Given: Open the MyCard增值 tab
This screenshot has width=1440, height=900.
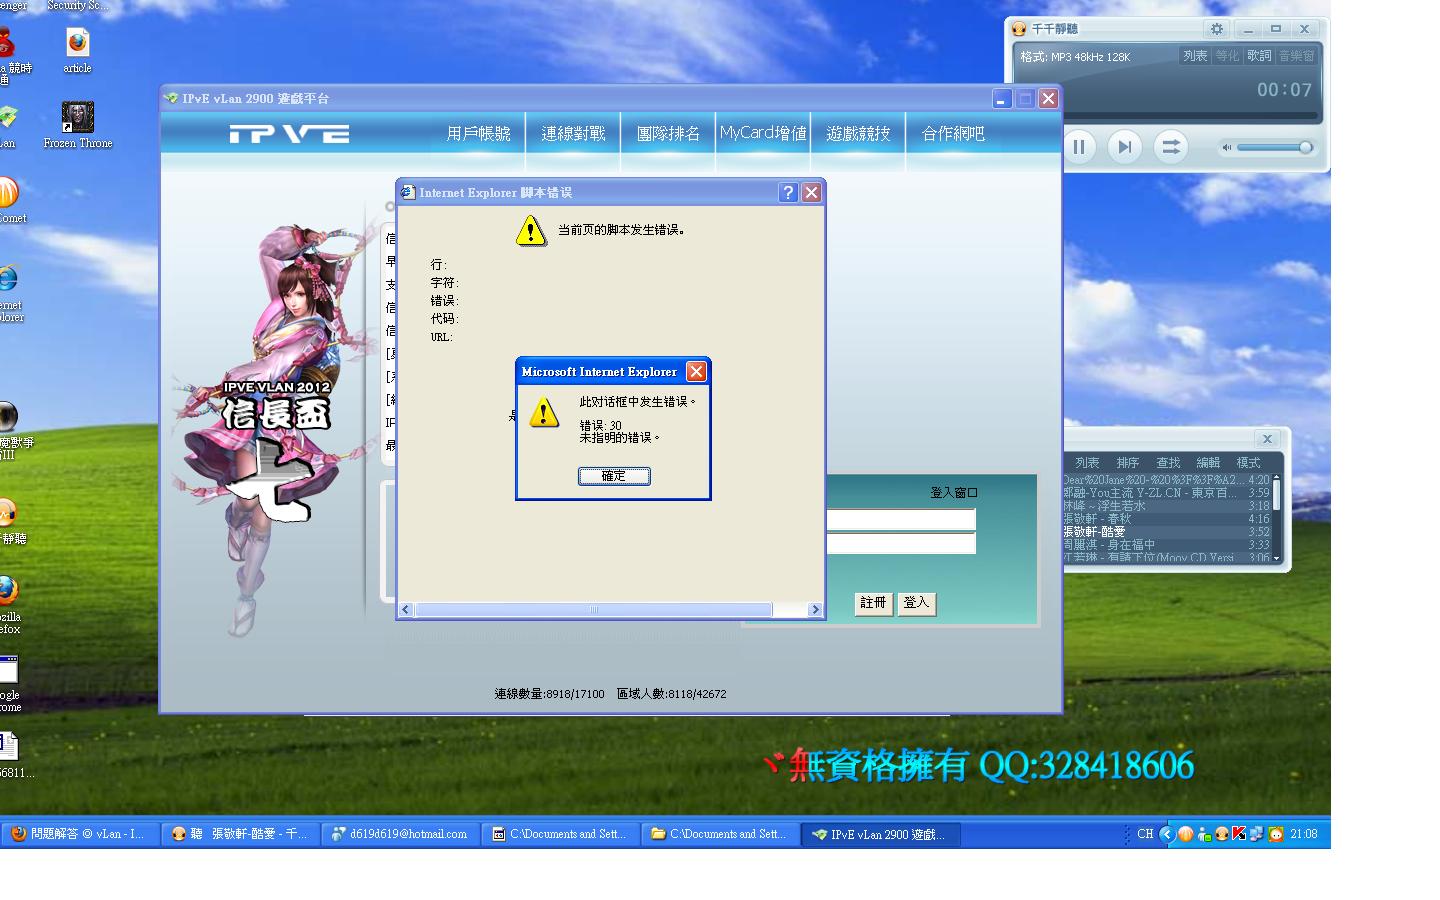Looking at the screenshot, I should pyautogui.click(x=762, y=133).
